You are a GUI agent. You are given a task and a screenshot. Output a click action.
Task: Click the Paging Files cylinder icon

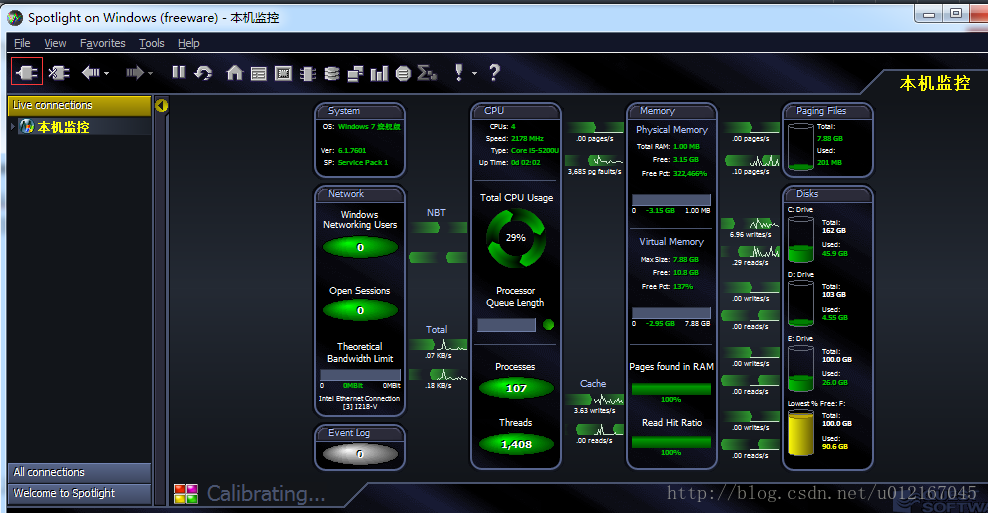[x=801, y=147]
